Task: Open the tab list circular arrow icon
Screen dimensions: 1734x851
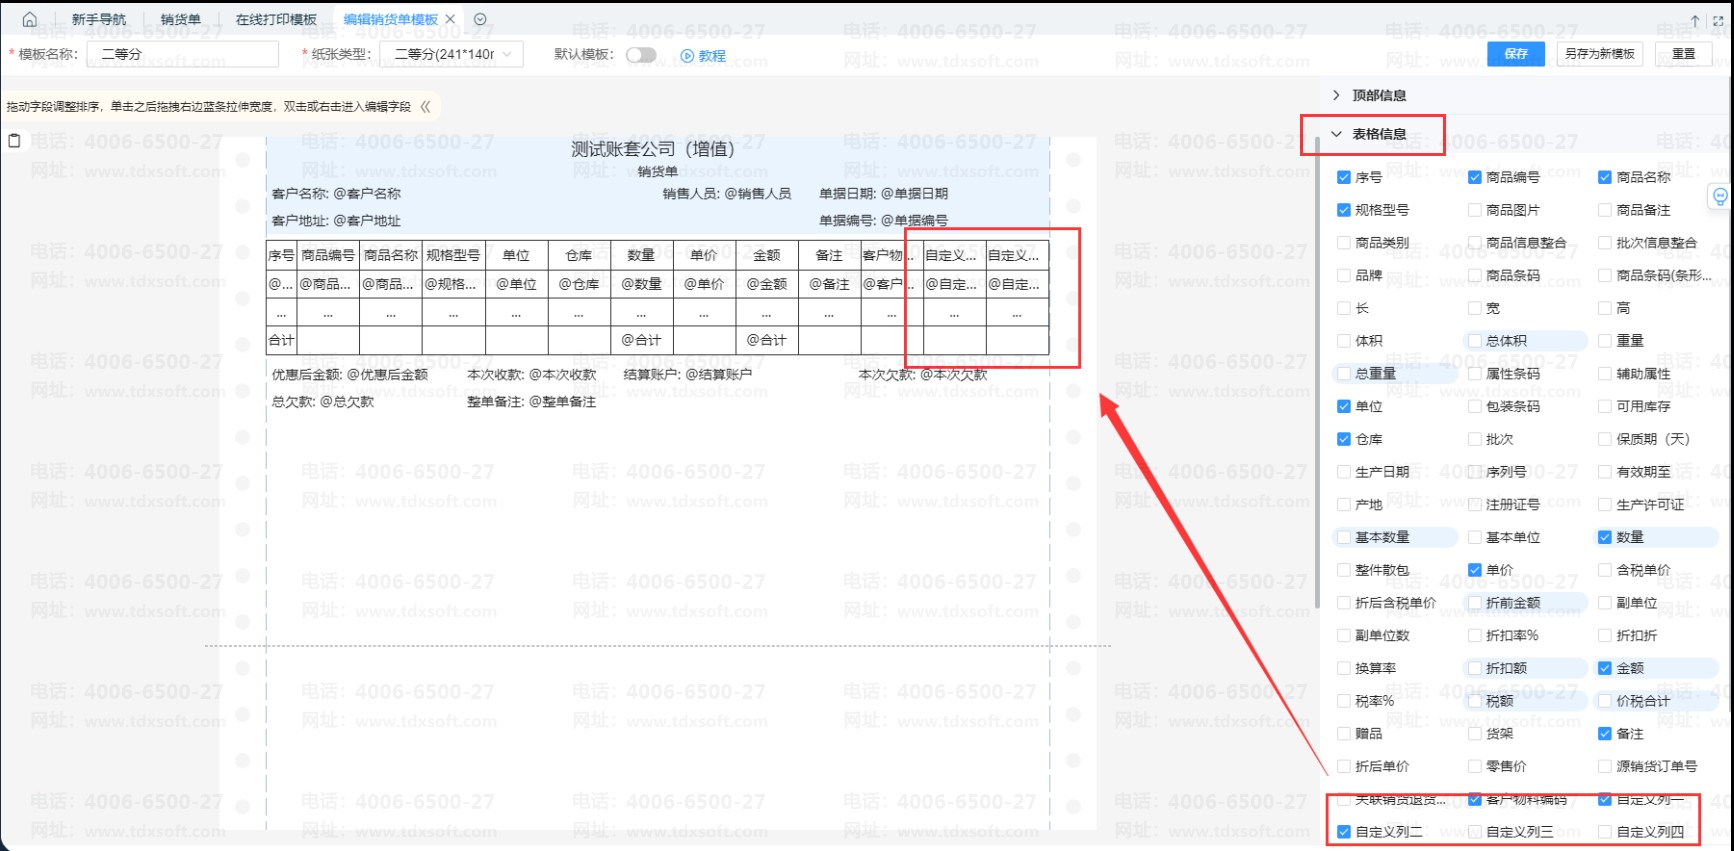Action: pos(480,19)
